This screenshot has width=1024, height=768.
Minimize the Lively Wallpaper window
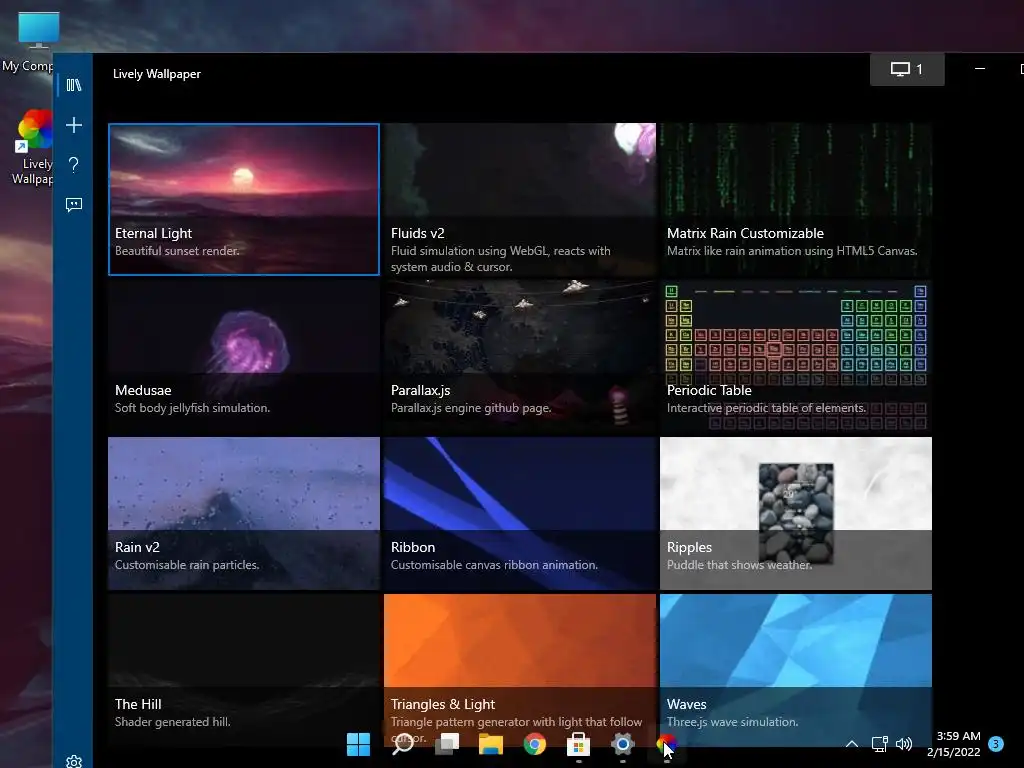[x=980, y=69]
